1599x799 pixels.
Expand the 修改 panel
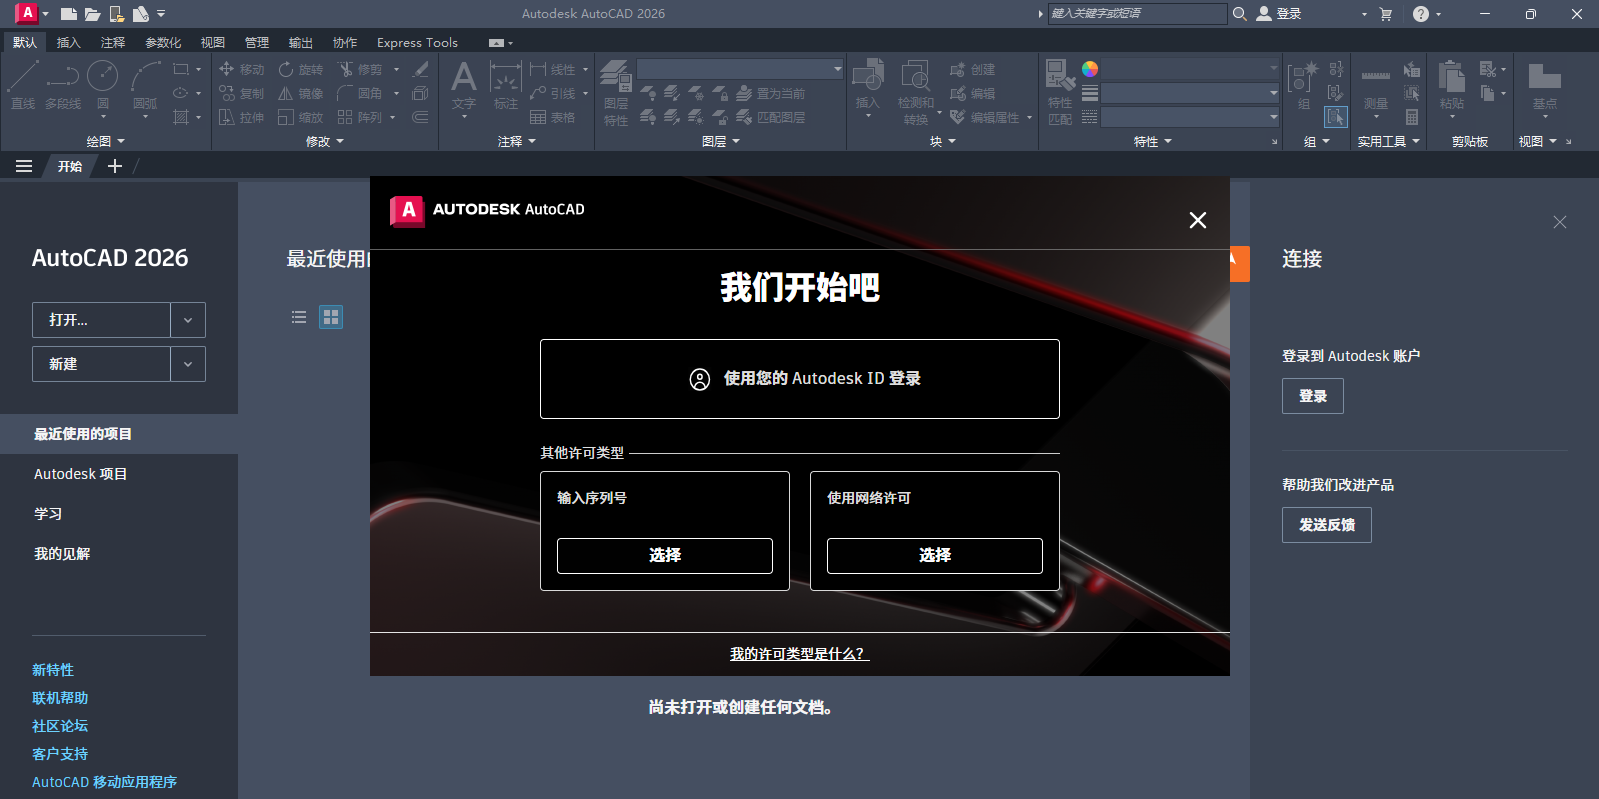click(x=324, y=141)
